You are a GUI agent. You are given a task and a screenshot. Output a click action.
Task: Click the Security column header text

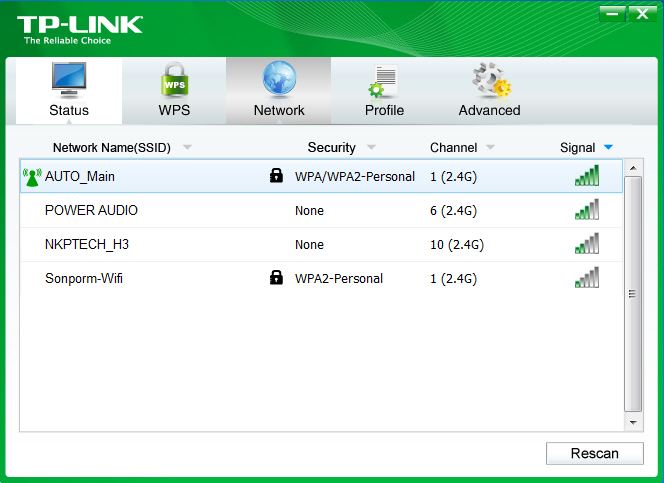(332, 147)
